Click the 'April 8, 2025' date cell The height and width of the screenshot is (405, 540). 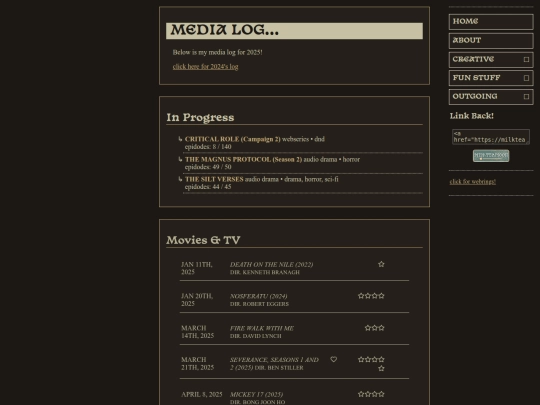201,395
